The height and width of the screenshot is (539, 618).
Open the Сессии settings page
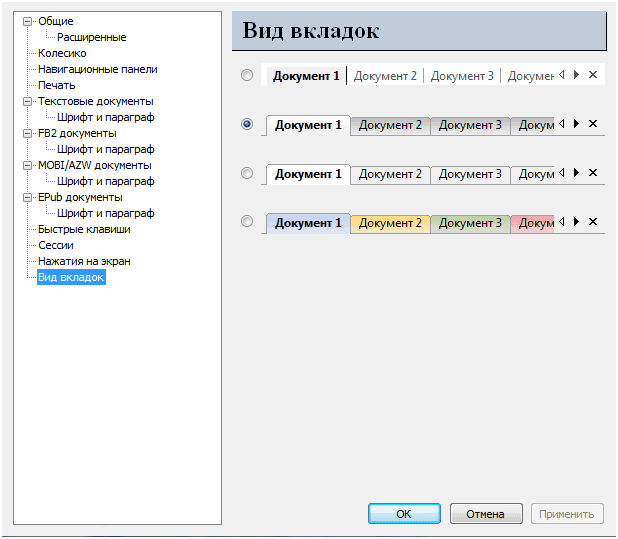tap(56, 245)
